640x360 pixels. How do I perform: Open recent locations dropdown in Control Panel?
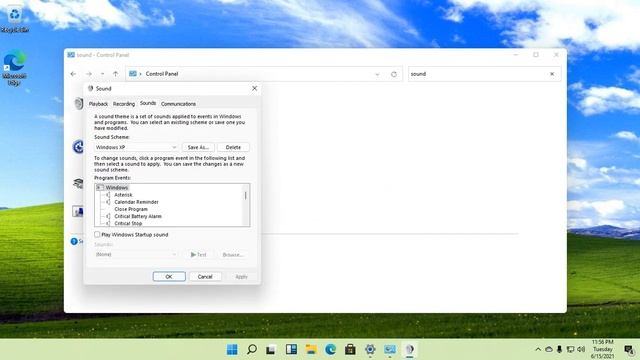102,74
